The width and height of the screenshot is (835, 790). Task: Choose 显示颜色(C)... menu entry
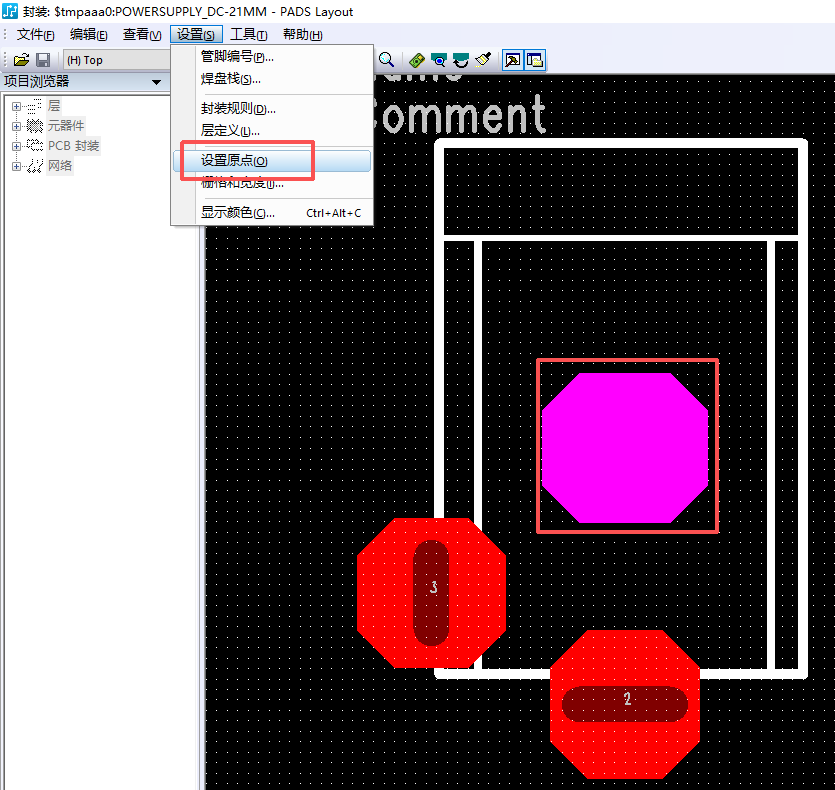[x=272, y=213]
